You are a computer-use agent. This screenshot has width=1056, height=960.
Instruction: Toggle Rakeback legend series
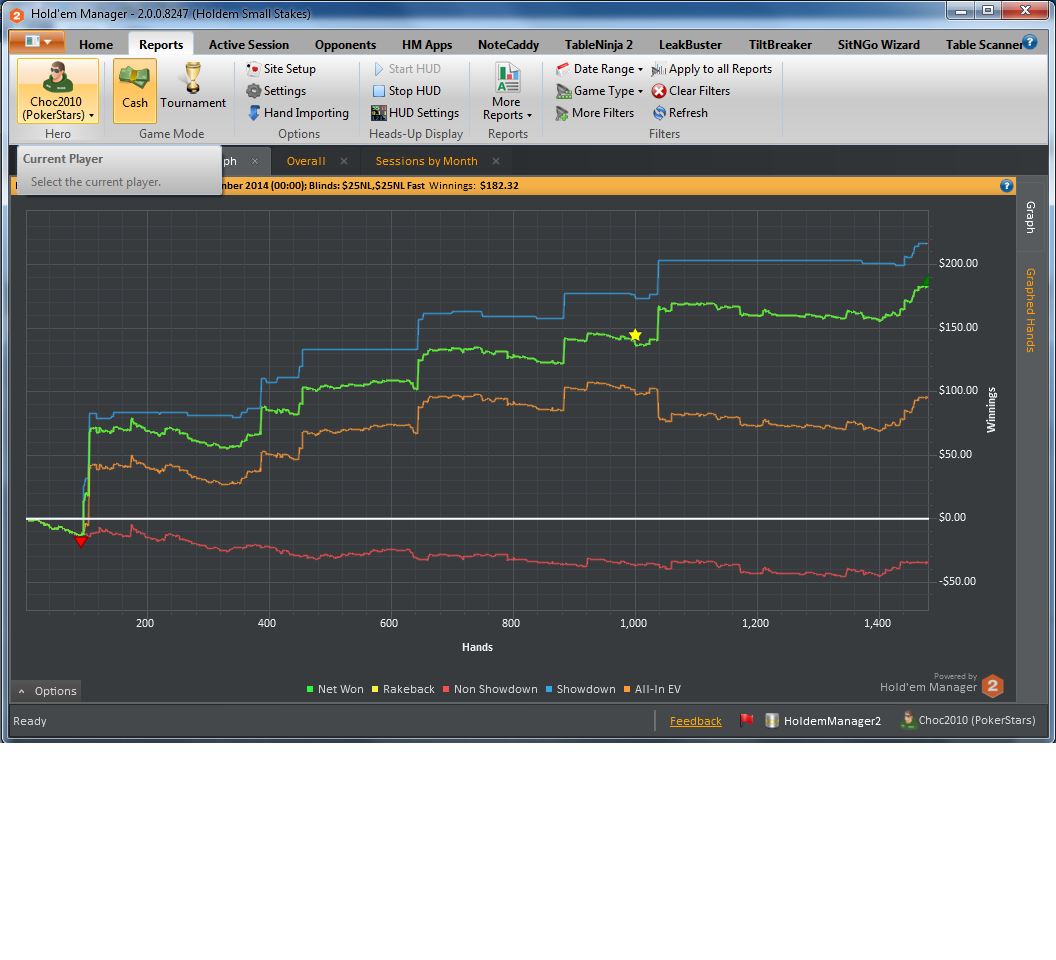(x=403, y=689)
